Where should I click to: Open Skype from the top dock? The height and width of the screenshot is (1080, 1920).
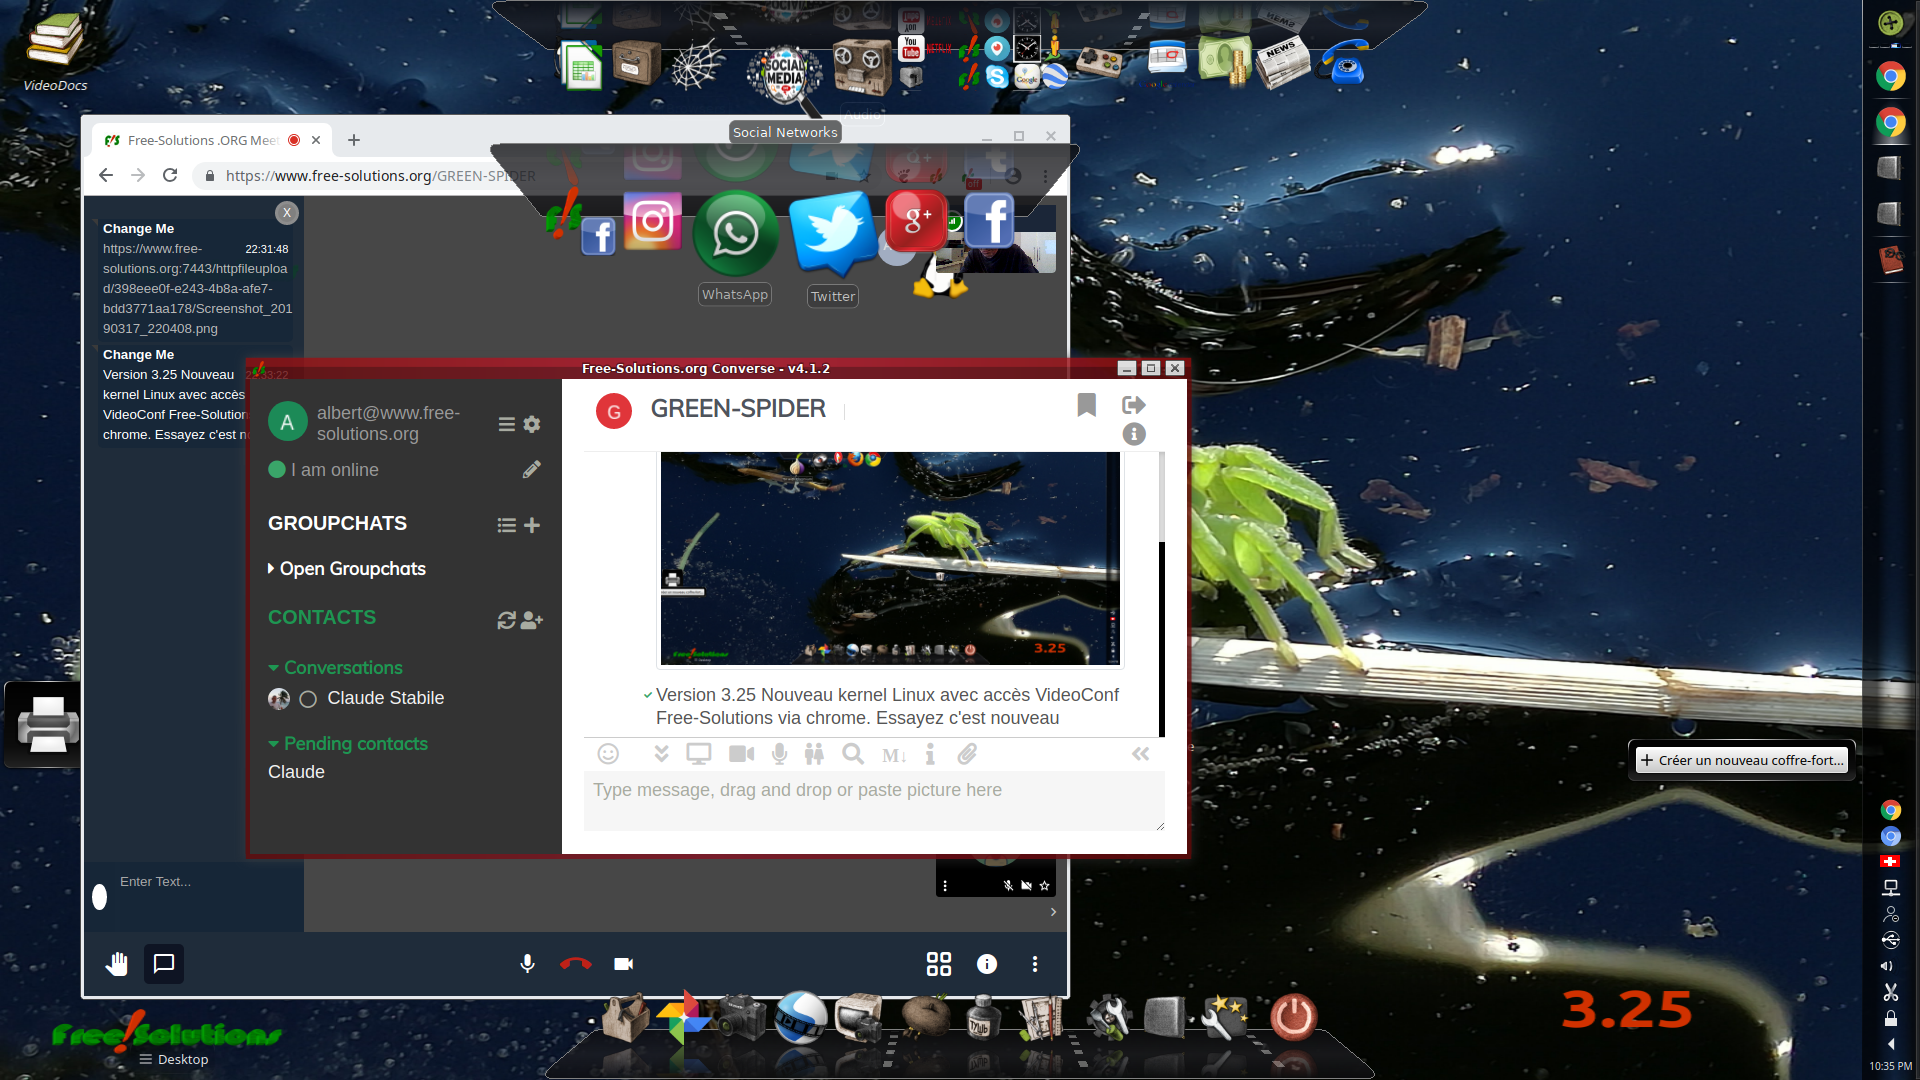[997, 76]
